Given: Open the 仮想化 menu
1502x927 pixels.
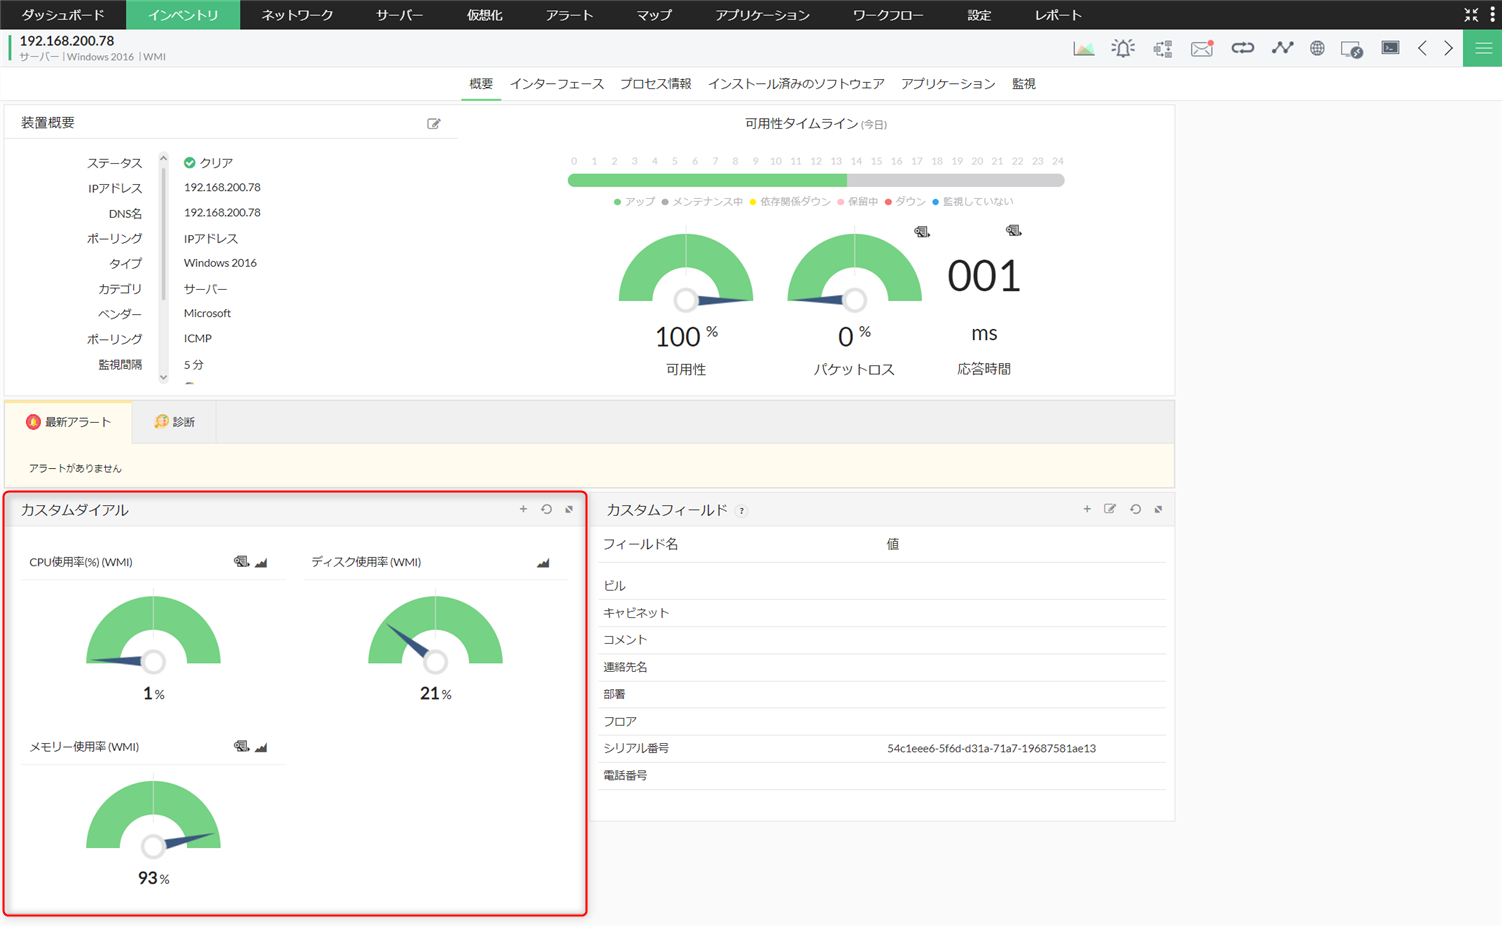Looking at the screenshot, I should [x=484, y=15].
